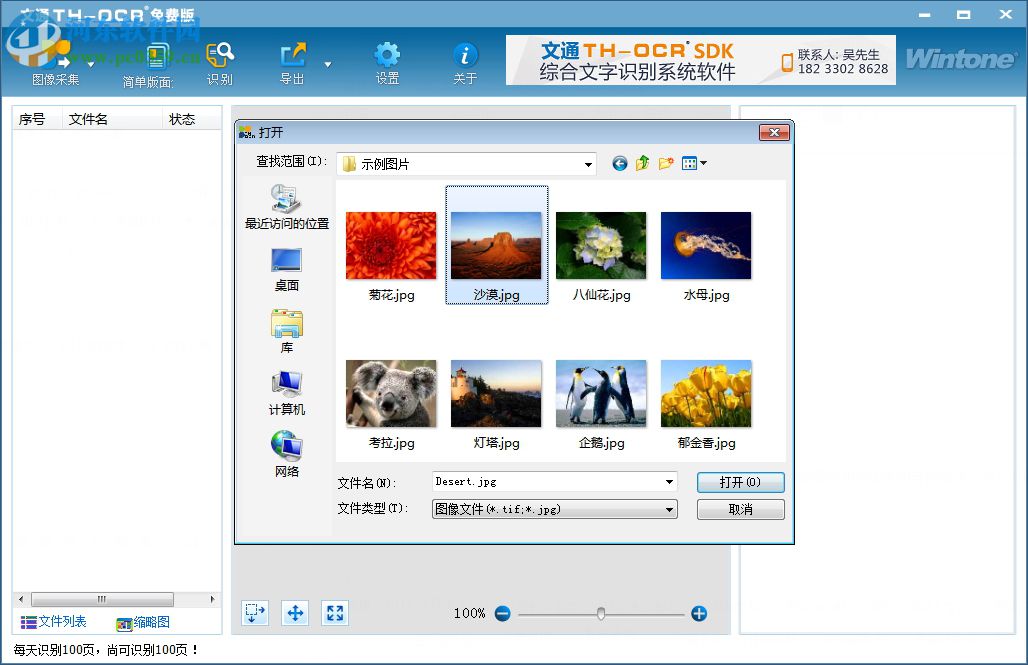Screen dimensions: 1028x665
Task: Export results using the 导出 icon
Action: pyautogui.click(x=292, y=55)
